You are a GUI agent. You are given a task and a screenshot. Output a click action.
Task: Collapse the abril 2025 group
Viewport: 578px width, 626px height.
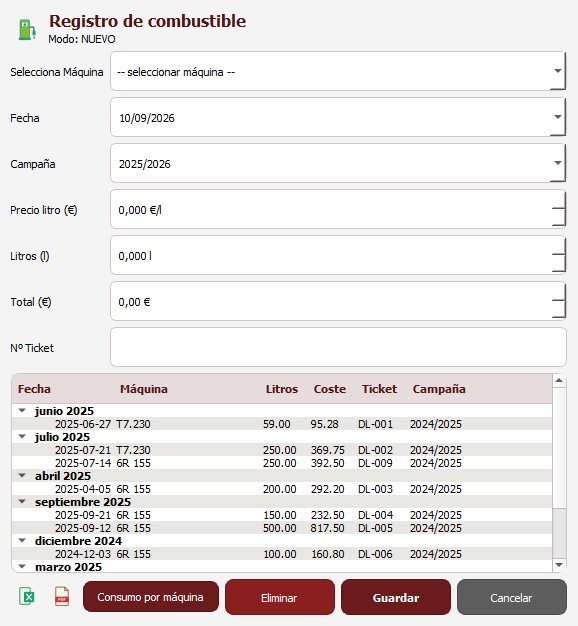pyautogui.click(x=22, y=475)
